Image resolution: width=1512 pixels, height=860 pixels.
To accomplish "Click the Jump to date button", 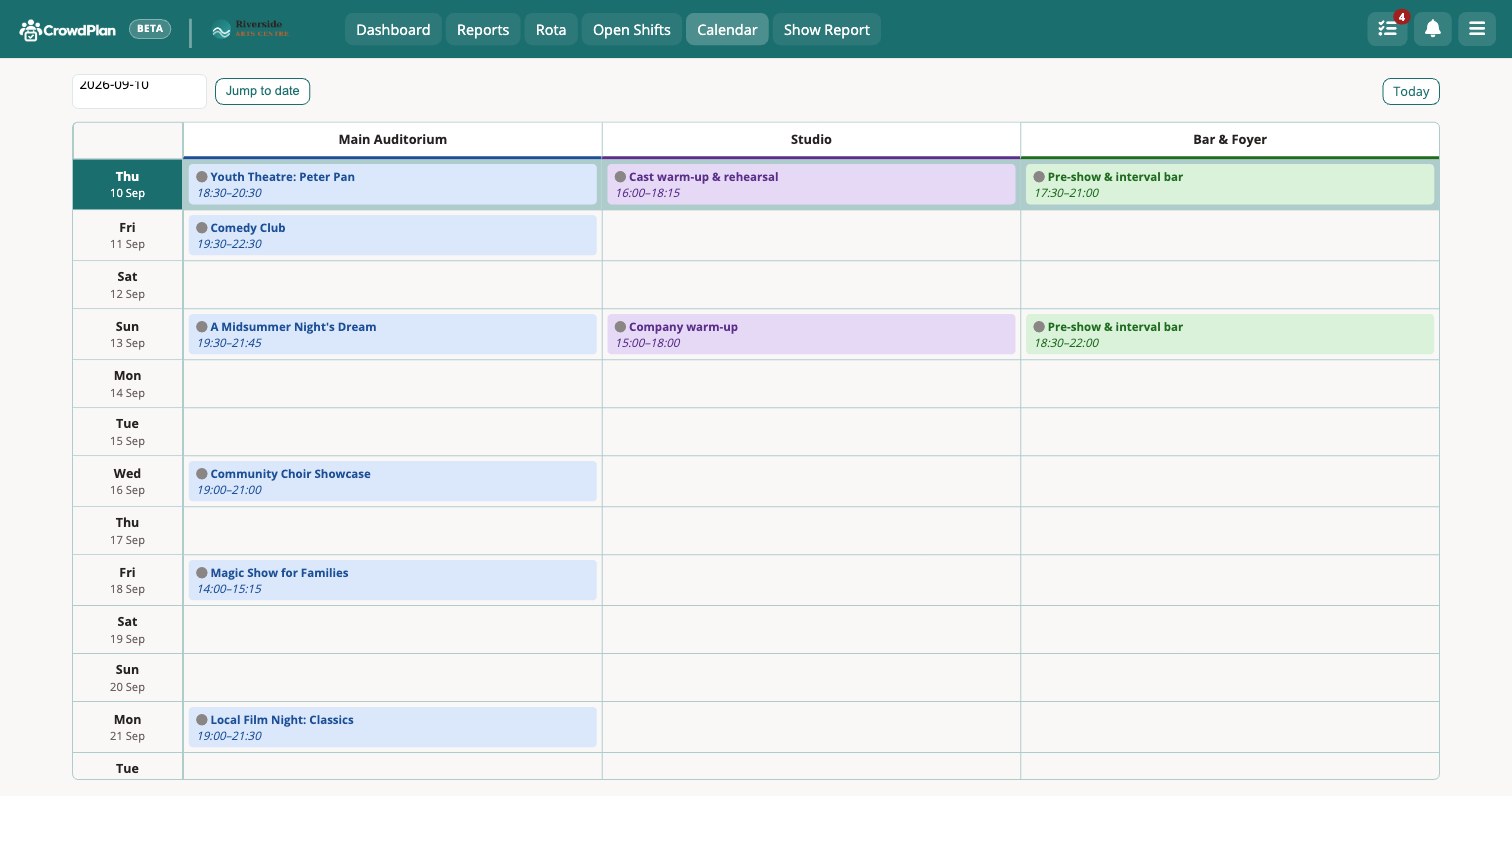I will point(262,91).
